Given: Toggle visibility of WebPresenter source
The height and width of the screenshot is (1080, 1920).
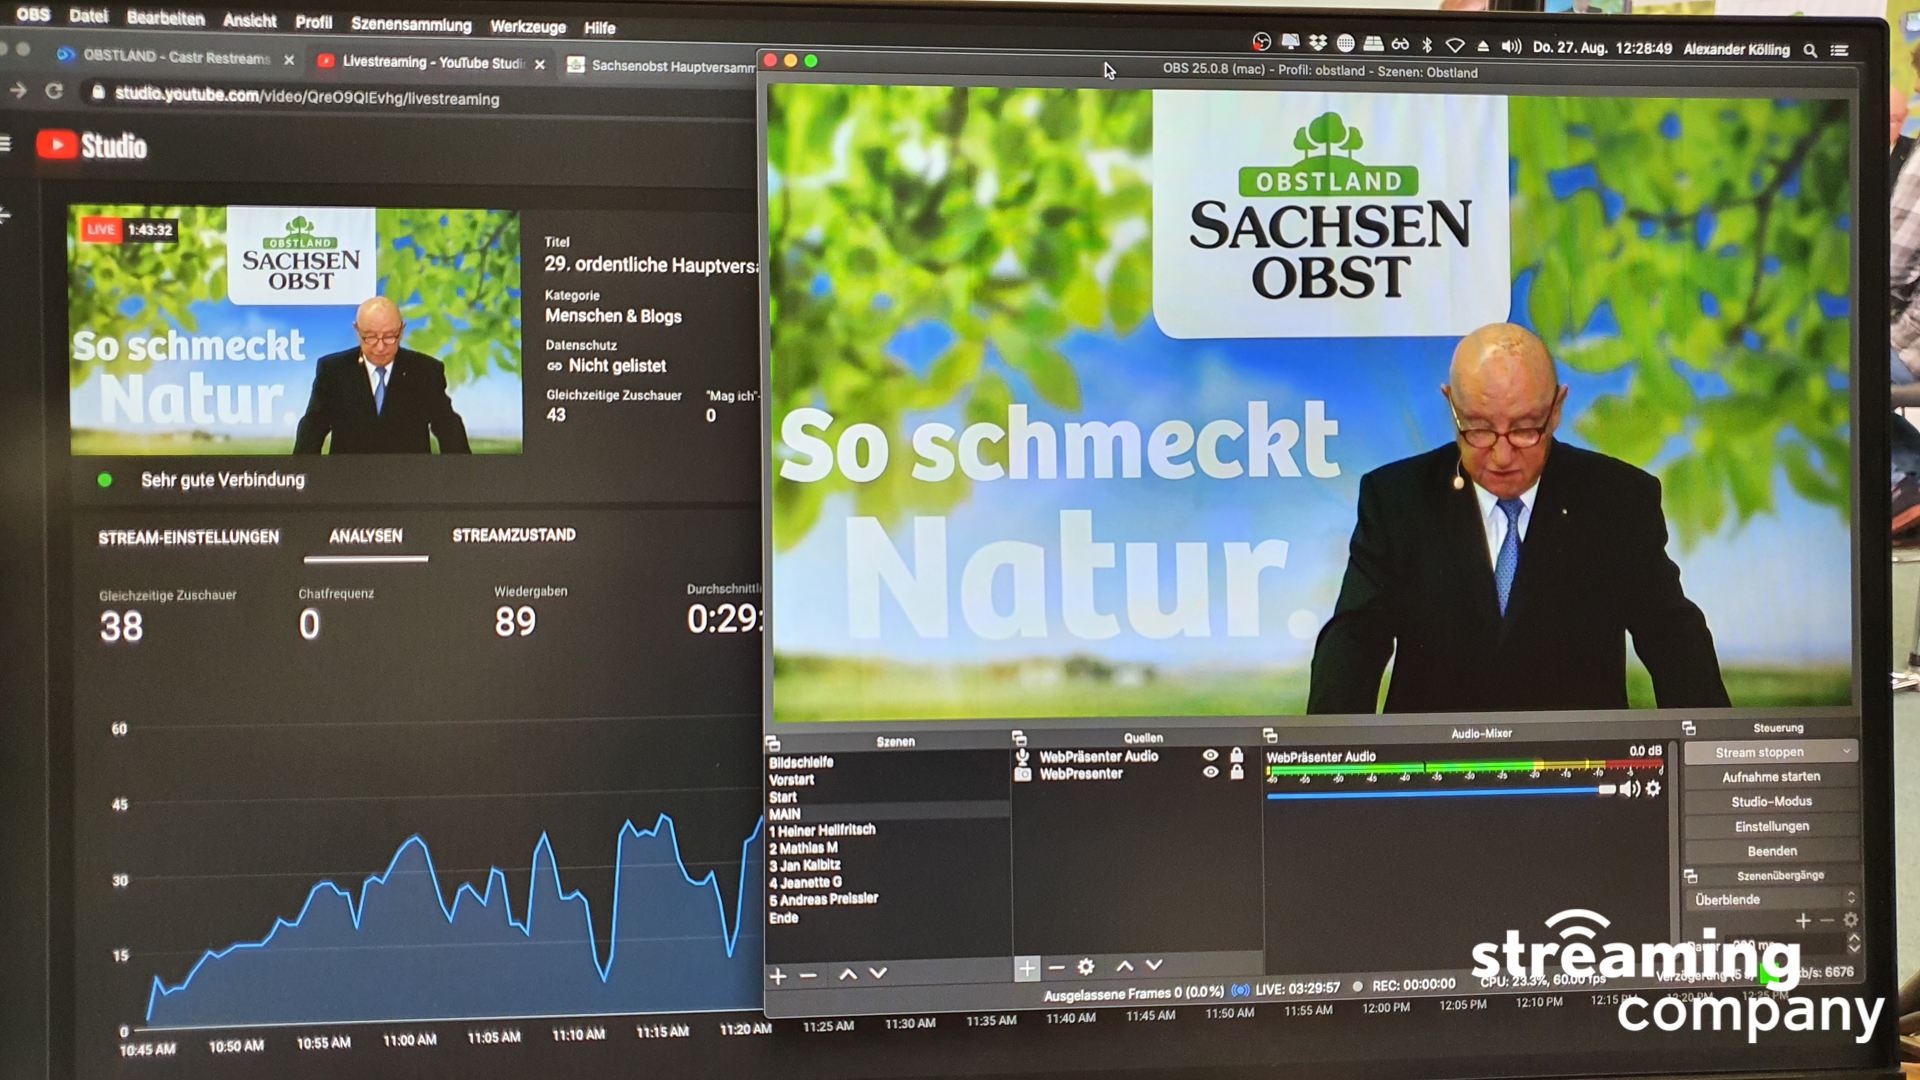Looking at the screenshot, I should coord(1210,772).
